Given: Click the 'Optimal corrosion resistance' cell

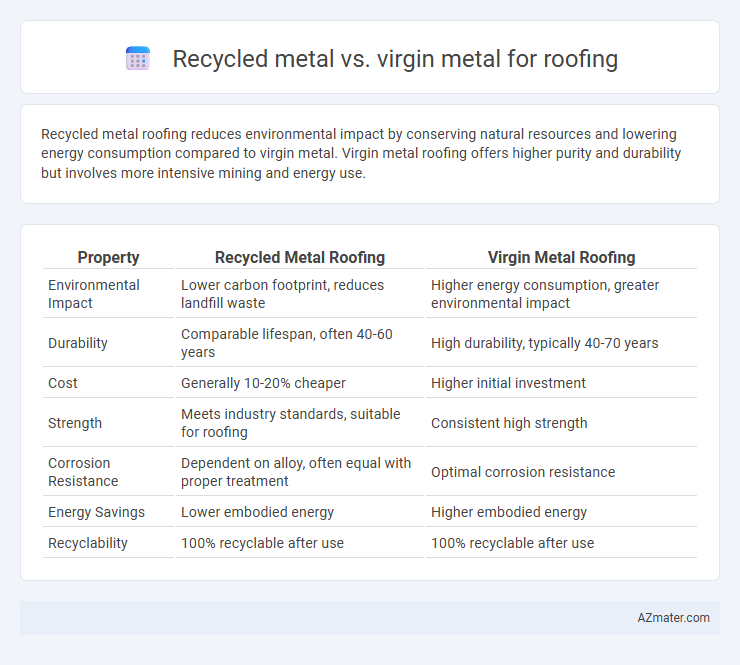Looking at the screenshot, I should tap(523, 472).
